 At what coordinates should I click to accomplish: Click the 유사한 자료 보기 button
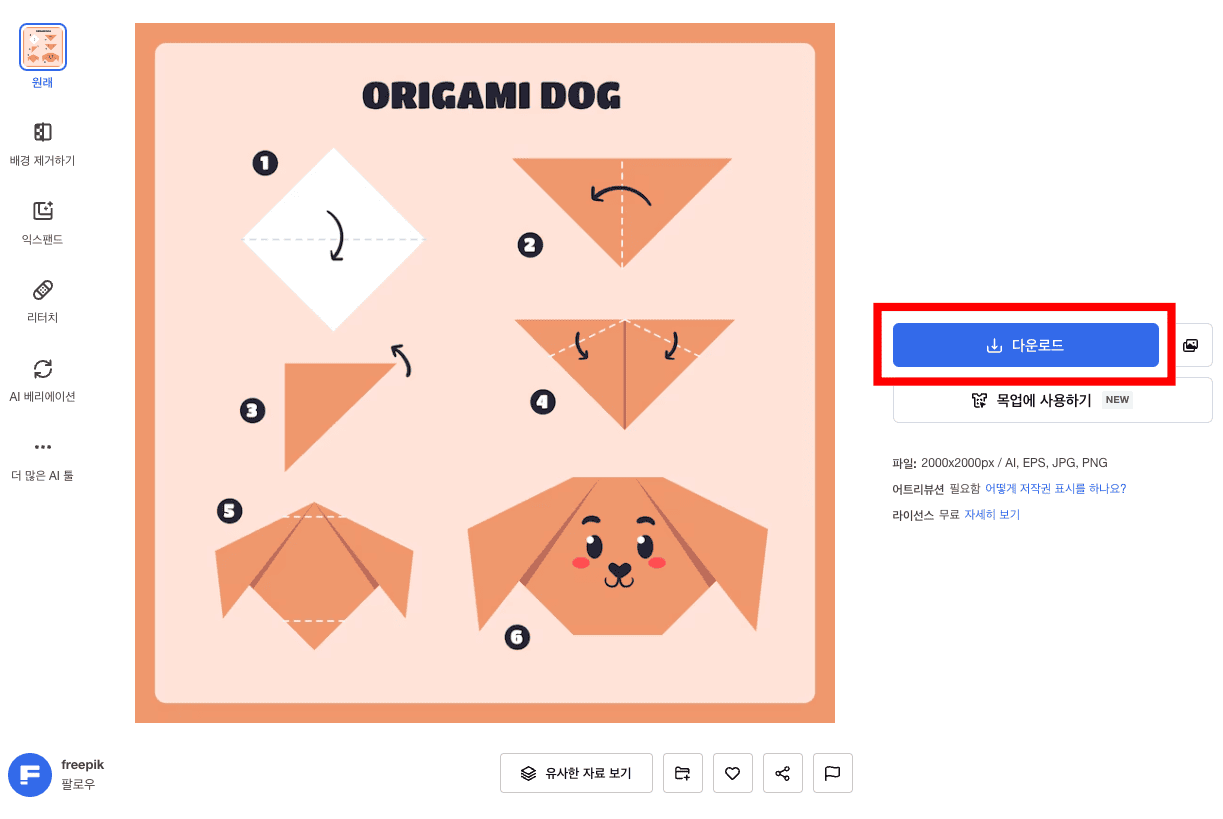(576, 773)
